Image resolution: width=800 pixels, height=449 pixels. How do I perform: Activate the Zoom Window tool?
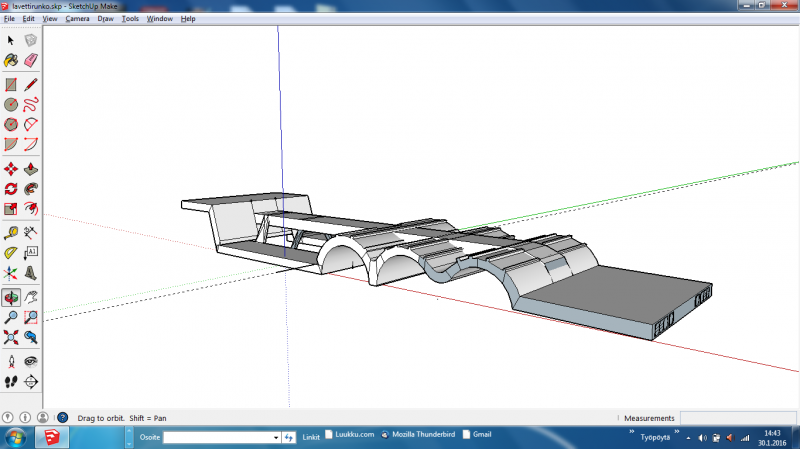pos(31,317)
